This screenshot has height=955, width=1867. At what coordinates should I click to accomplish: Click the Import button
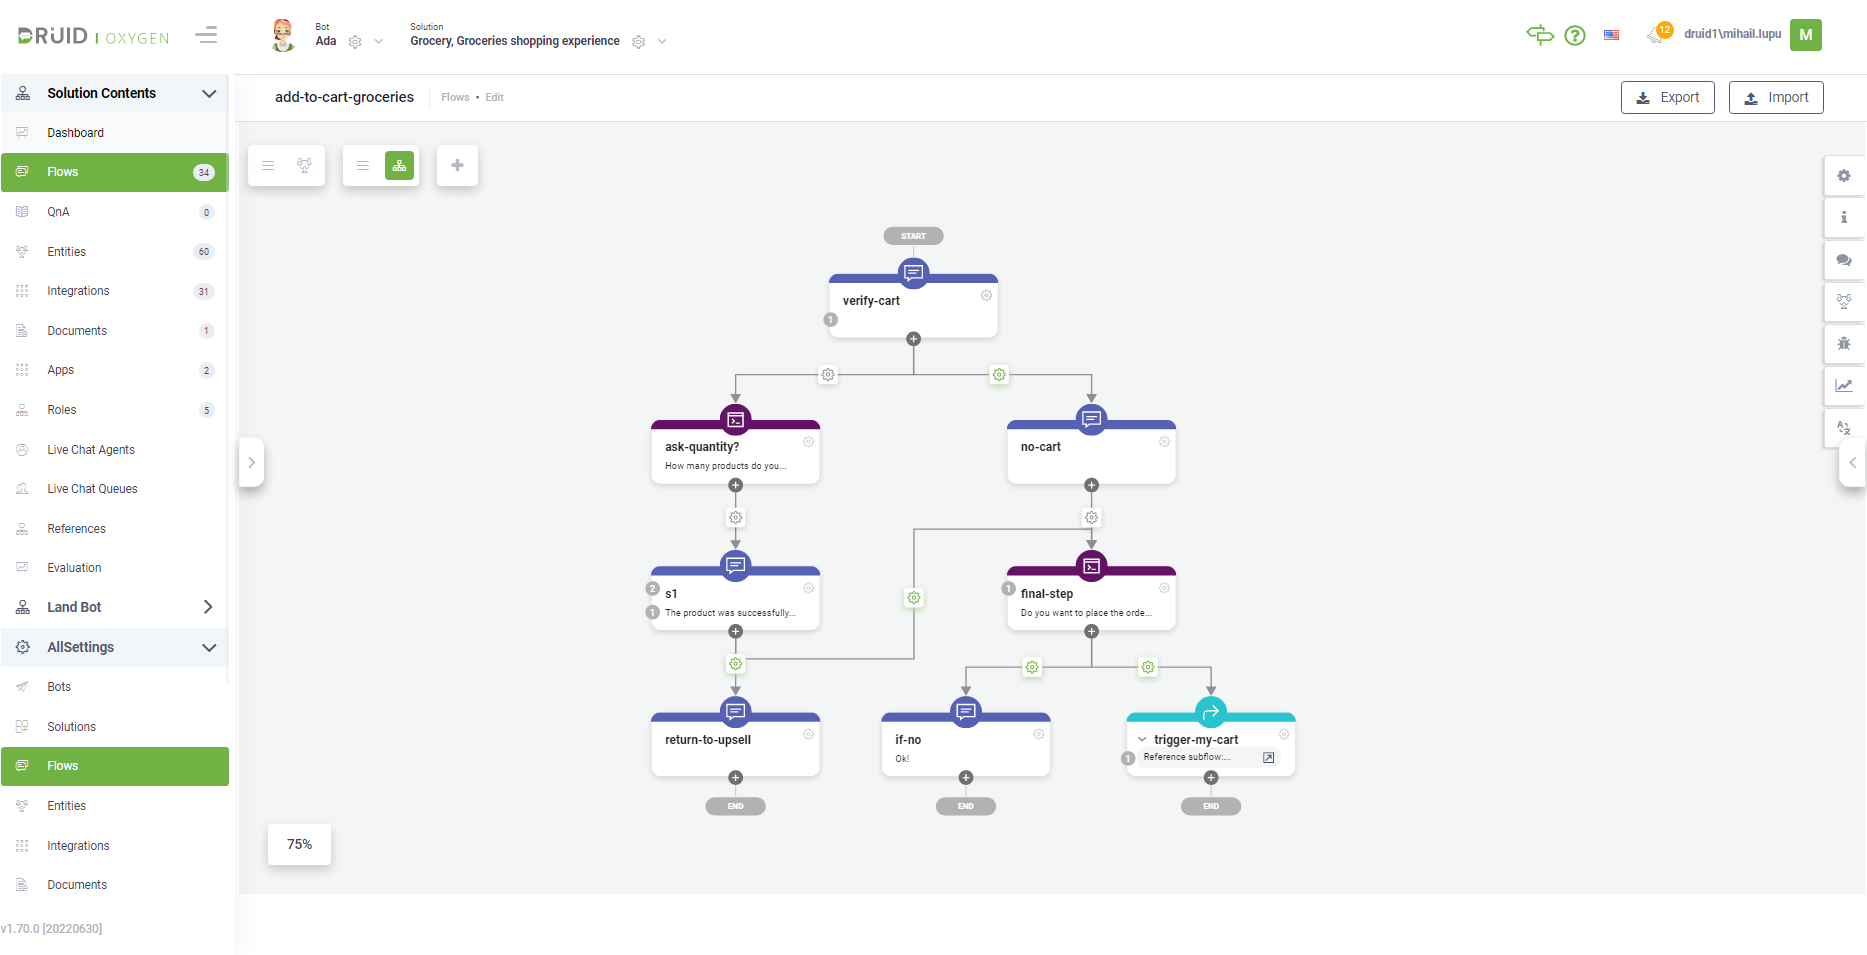(x=1776, y=97)
